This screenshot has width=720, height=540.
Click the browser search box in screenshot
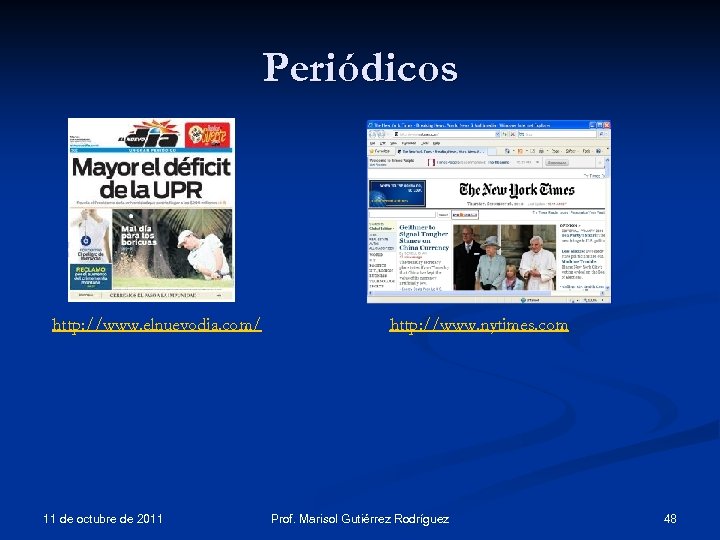coord(557,134)
